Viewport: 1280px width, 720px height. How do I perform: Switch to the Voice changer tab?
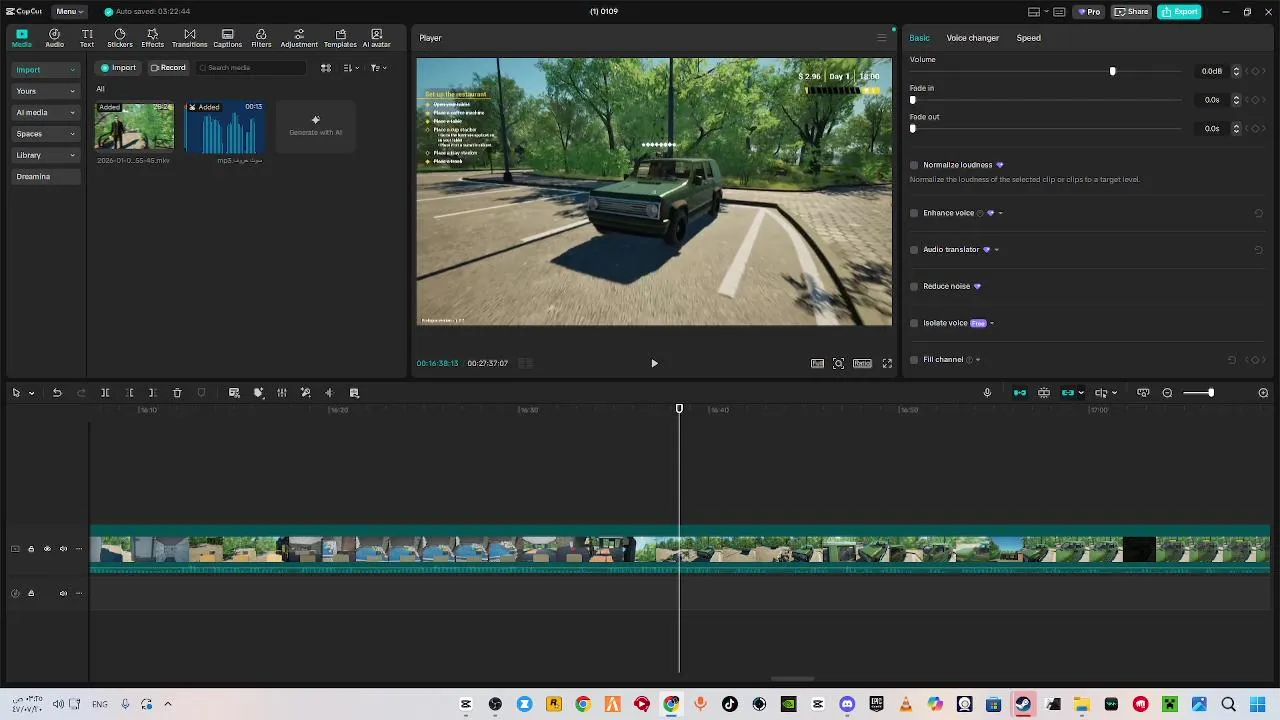(x=972, y=38)
